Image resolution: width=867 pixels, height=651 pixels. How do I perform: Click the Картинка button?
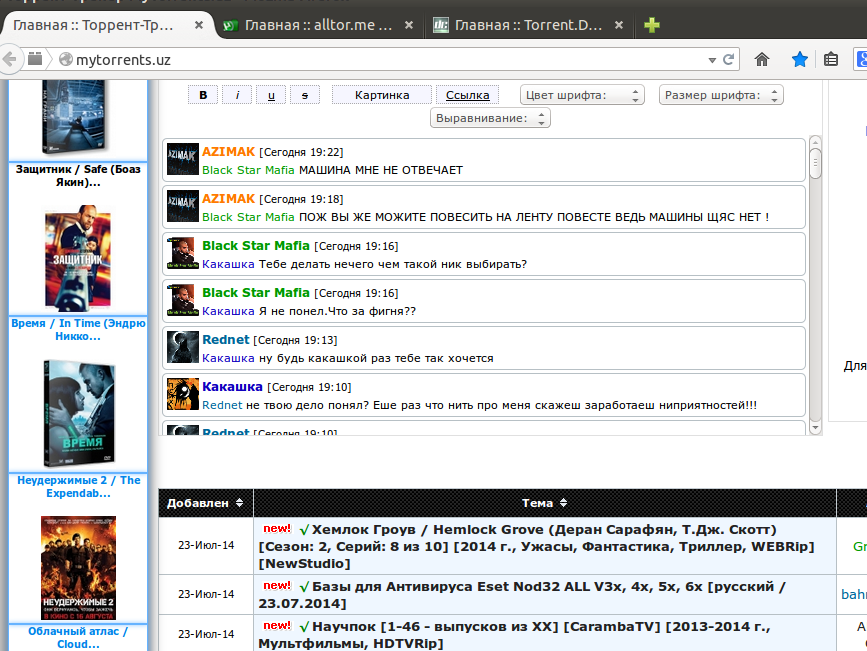(x=381, y=95)
